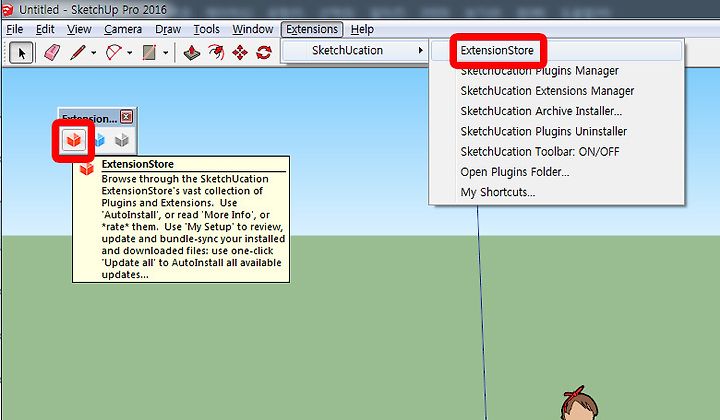The image size is (720, 420).
Task: Choose SketchUcation Plugins Manager
Action: 557,71
